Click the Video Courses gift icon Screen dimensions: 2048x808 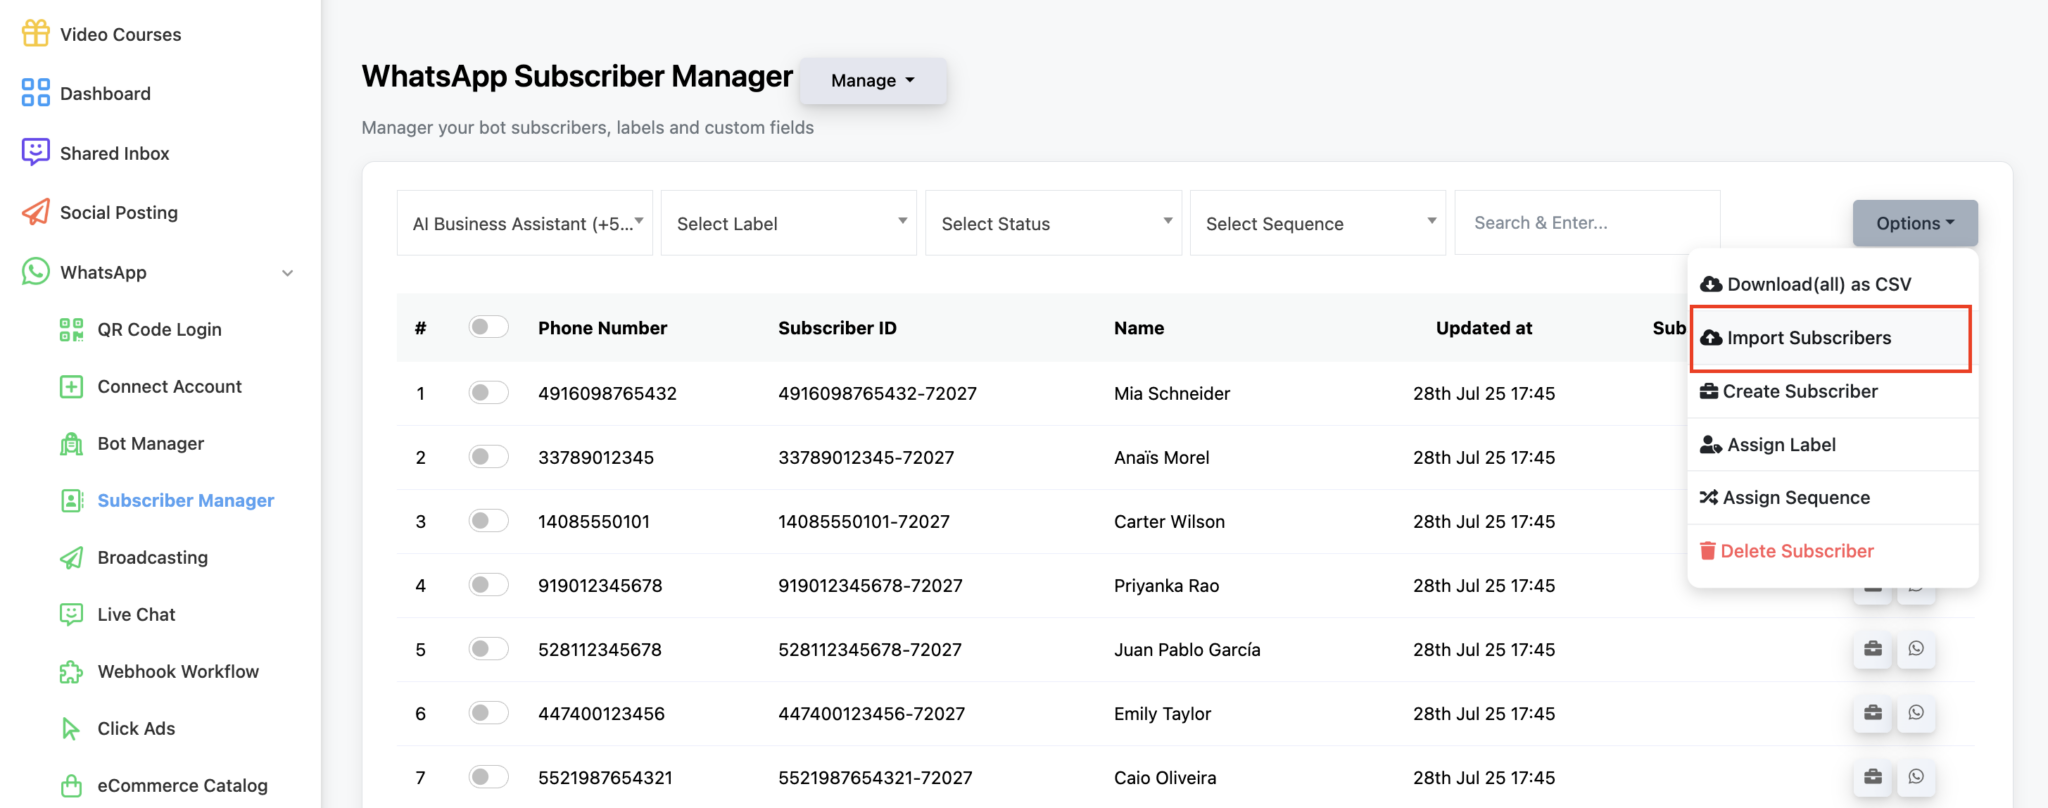coord(36,33)
